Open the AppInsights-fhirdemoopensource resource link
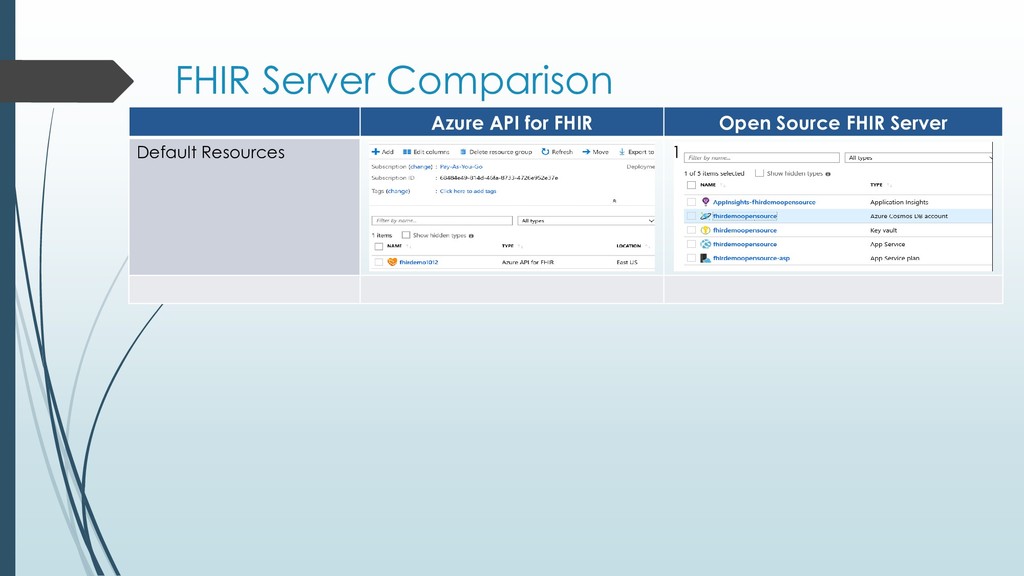This screenshot has height=576, width=1024. 764,202
